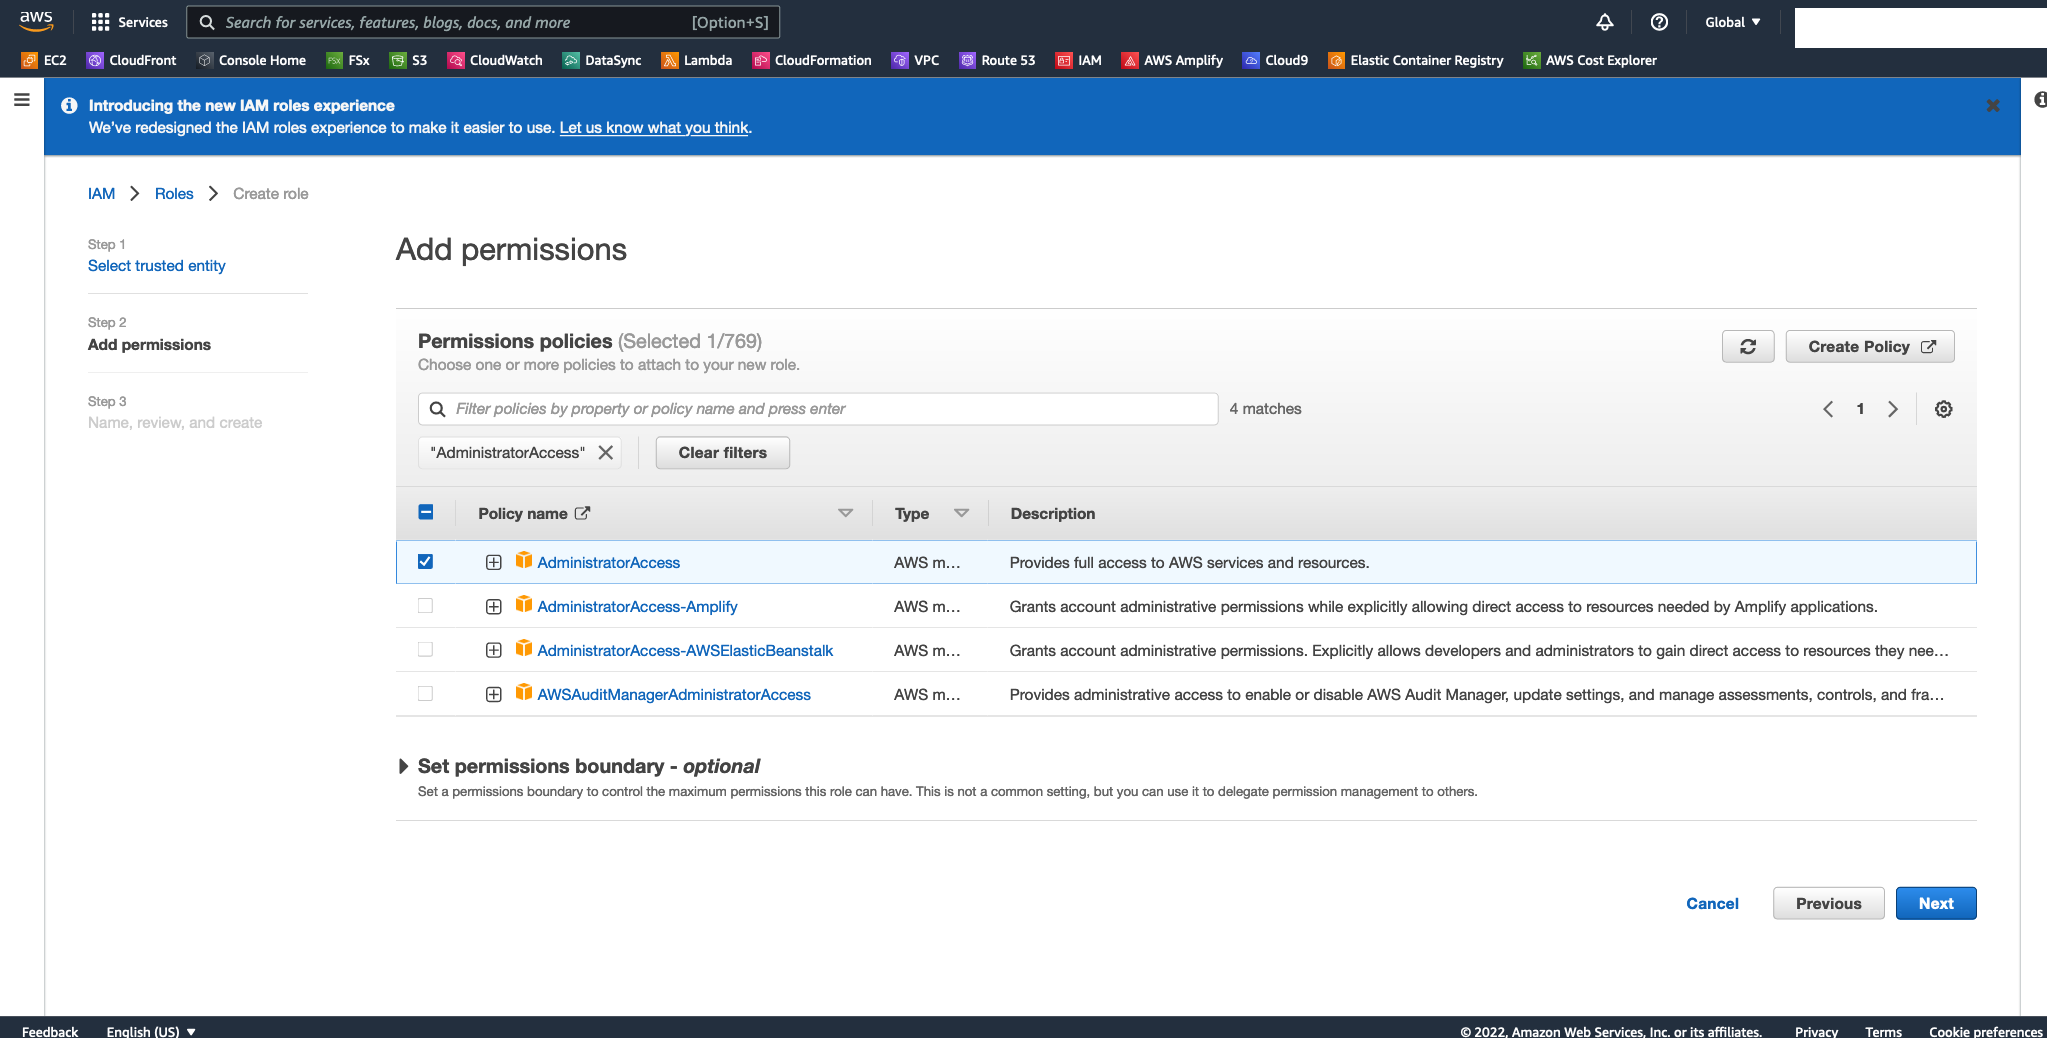The image size is (2047, 1038).
Task: Expand the AdministratorAccess policy details
Action: point(494,563)
